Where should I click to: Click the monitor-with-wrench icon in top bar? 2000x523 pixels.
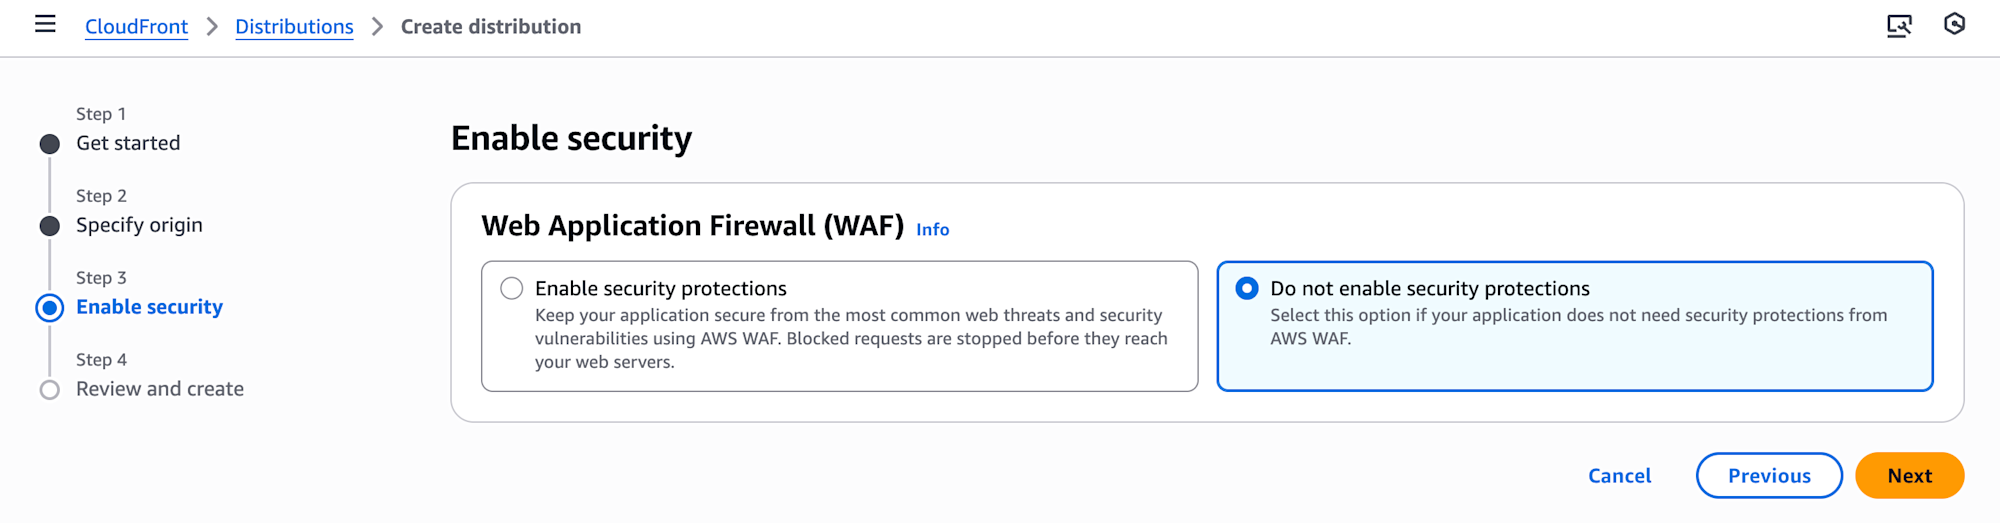pos(1898,25)
